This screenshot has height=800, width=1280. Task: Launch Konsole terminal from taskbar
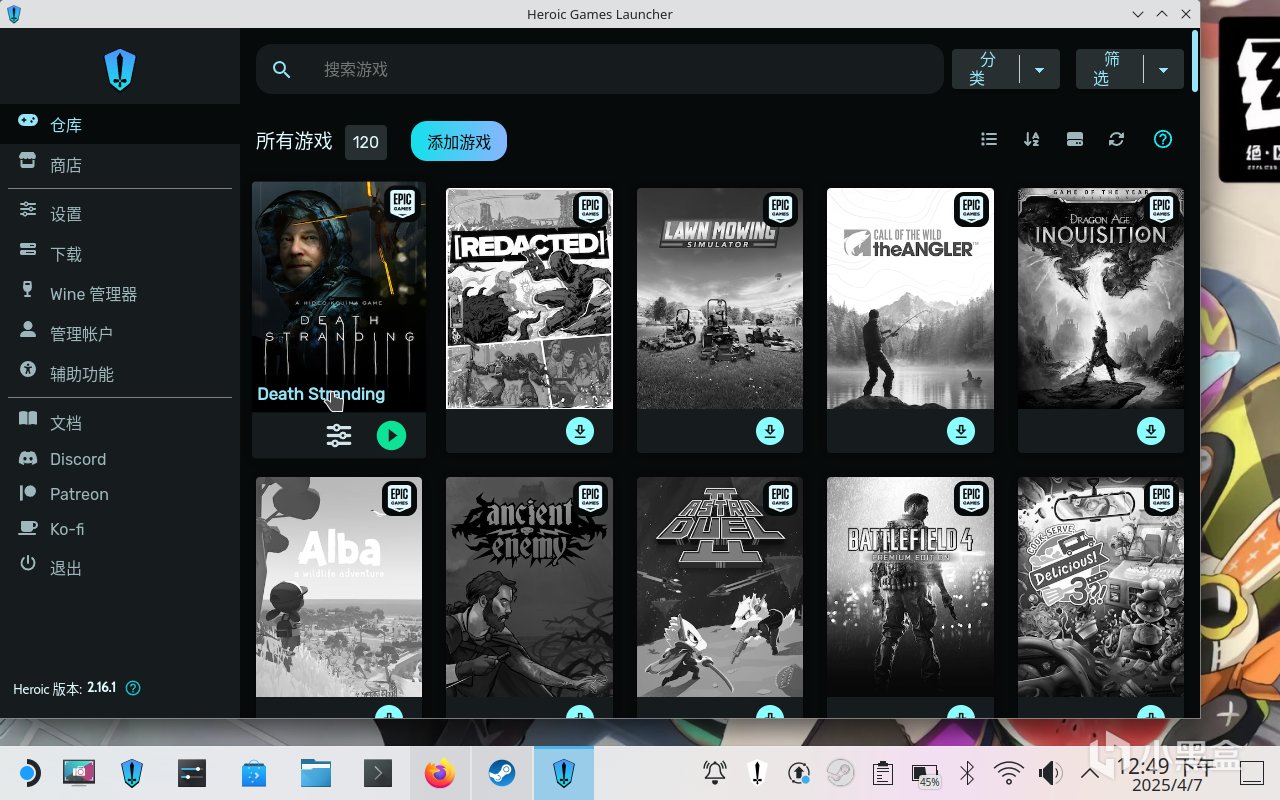(378, 773)
